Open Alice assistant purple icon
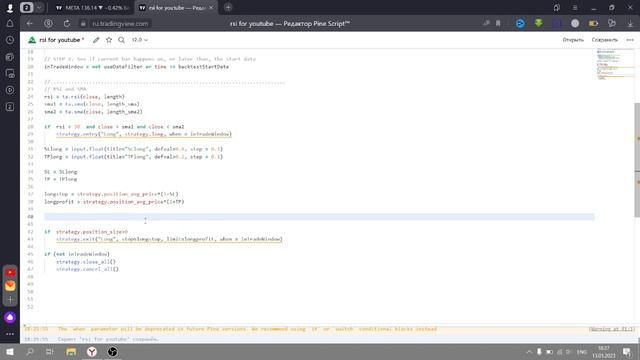Viewport: 640px width, 360px height. (x=10, y=318)
